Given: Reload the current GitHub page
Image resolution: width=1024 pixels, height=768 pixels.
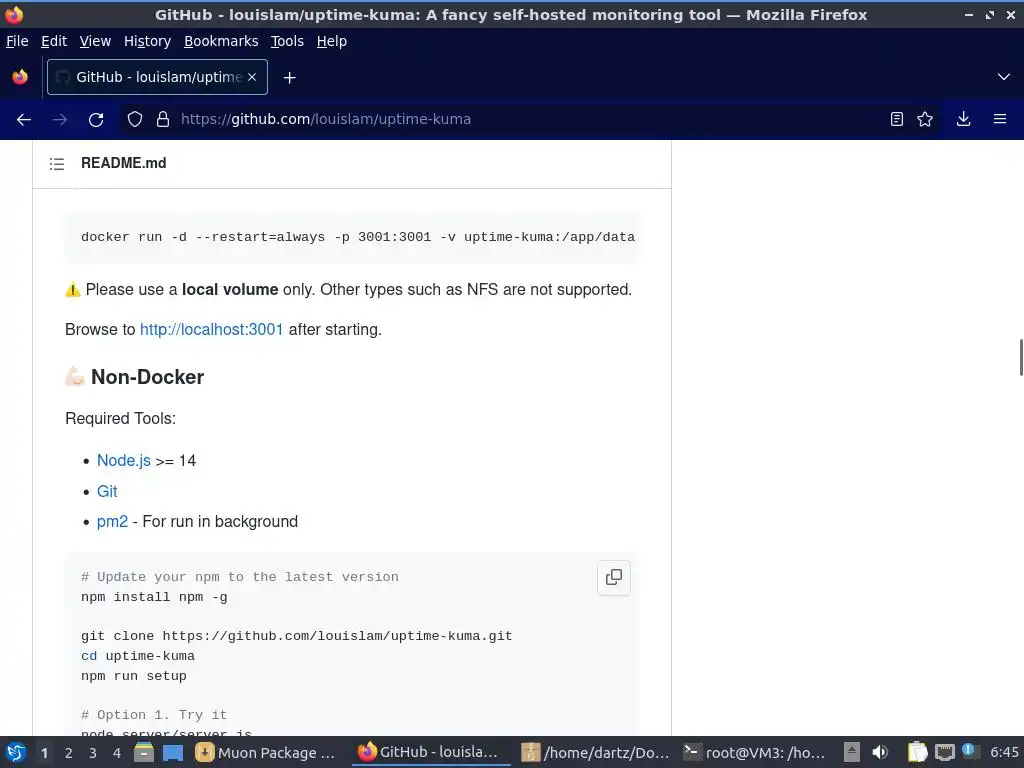Looking at the screenshot, I should (x=96, y=120).
